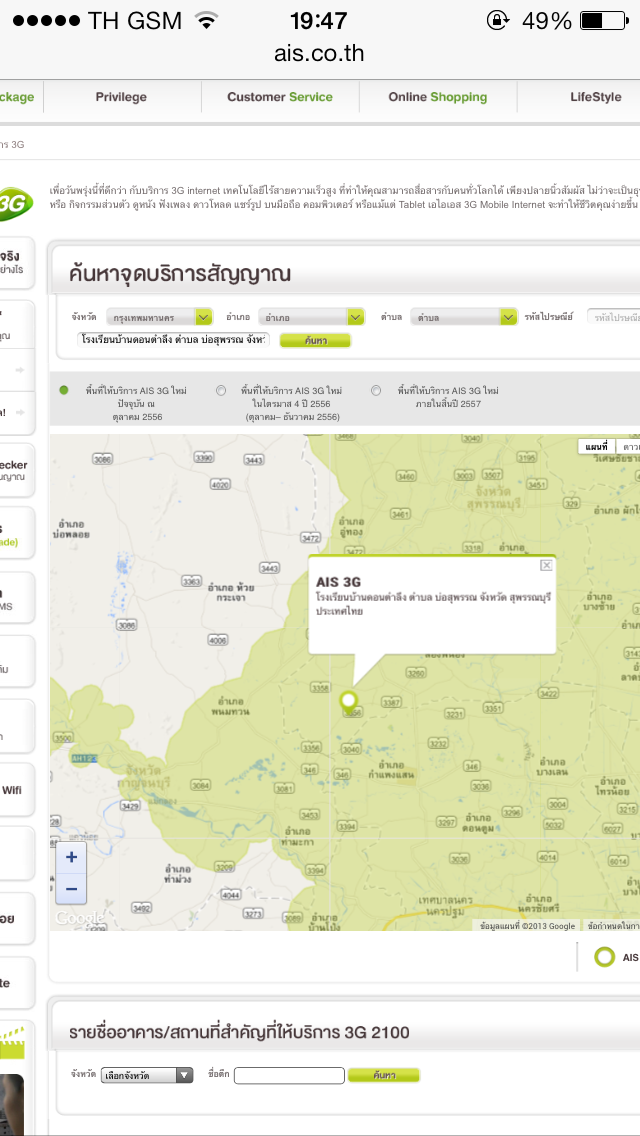Tap the battery icon in status bar
The width and height of the screenshot is (640, 1136).
click(604, 20)
